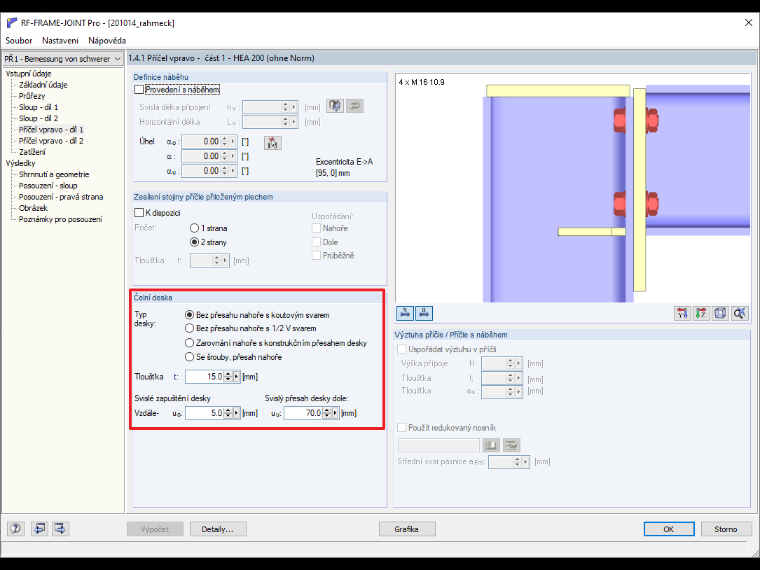Open the help icon in the bottom bar
Viewport: 760px width, 570px height.
pos(16,528)
